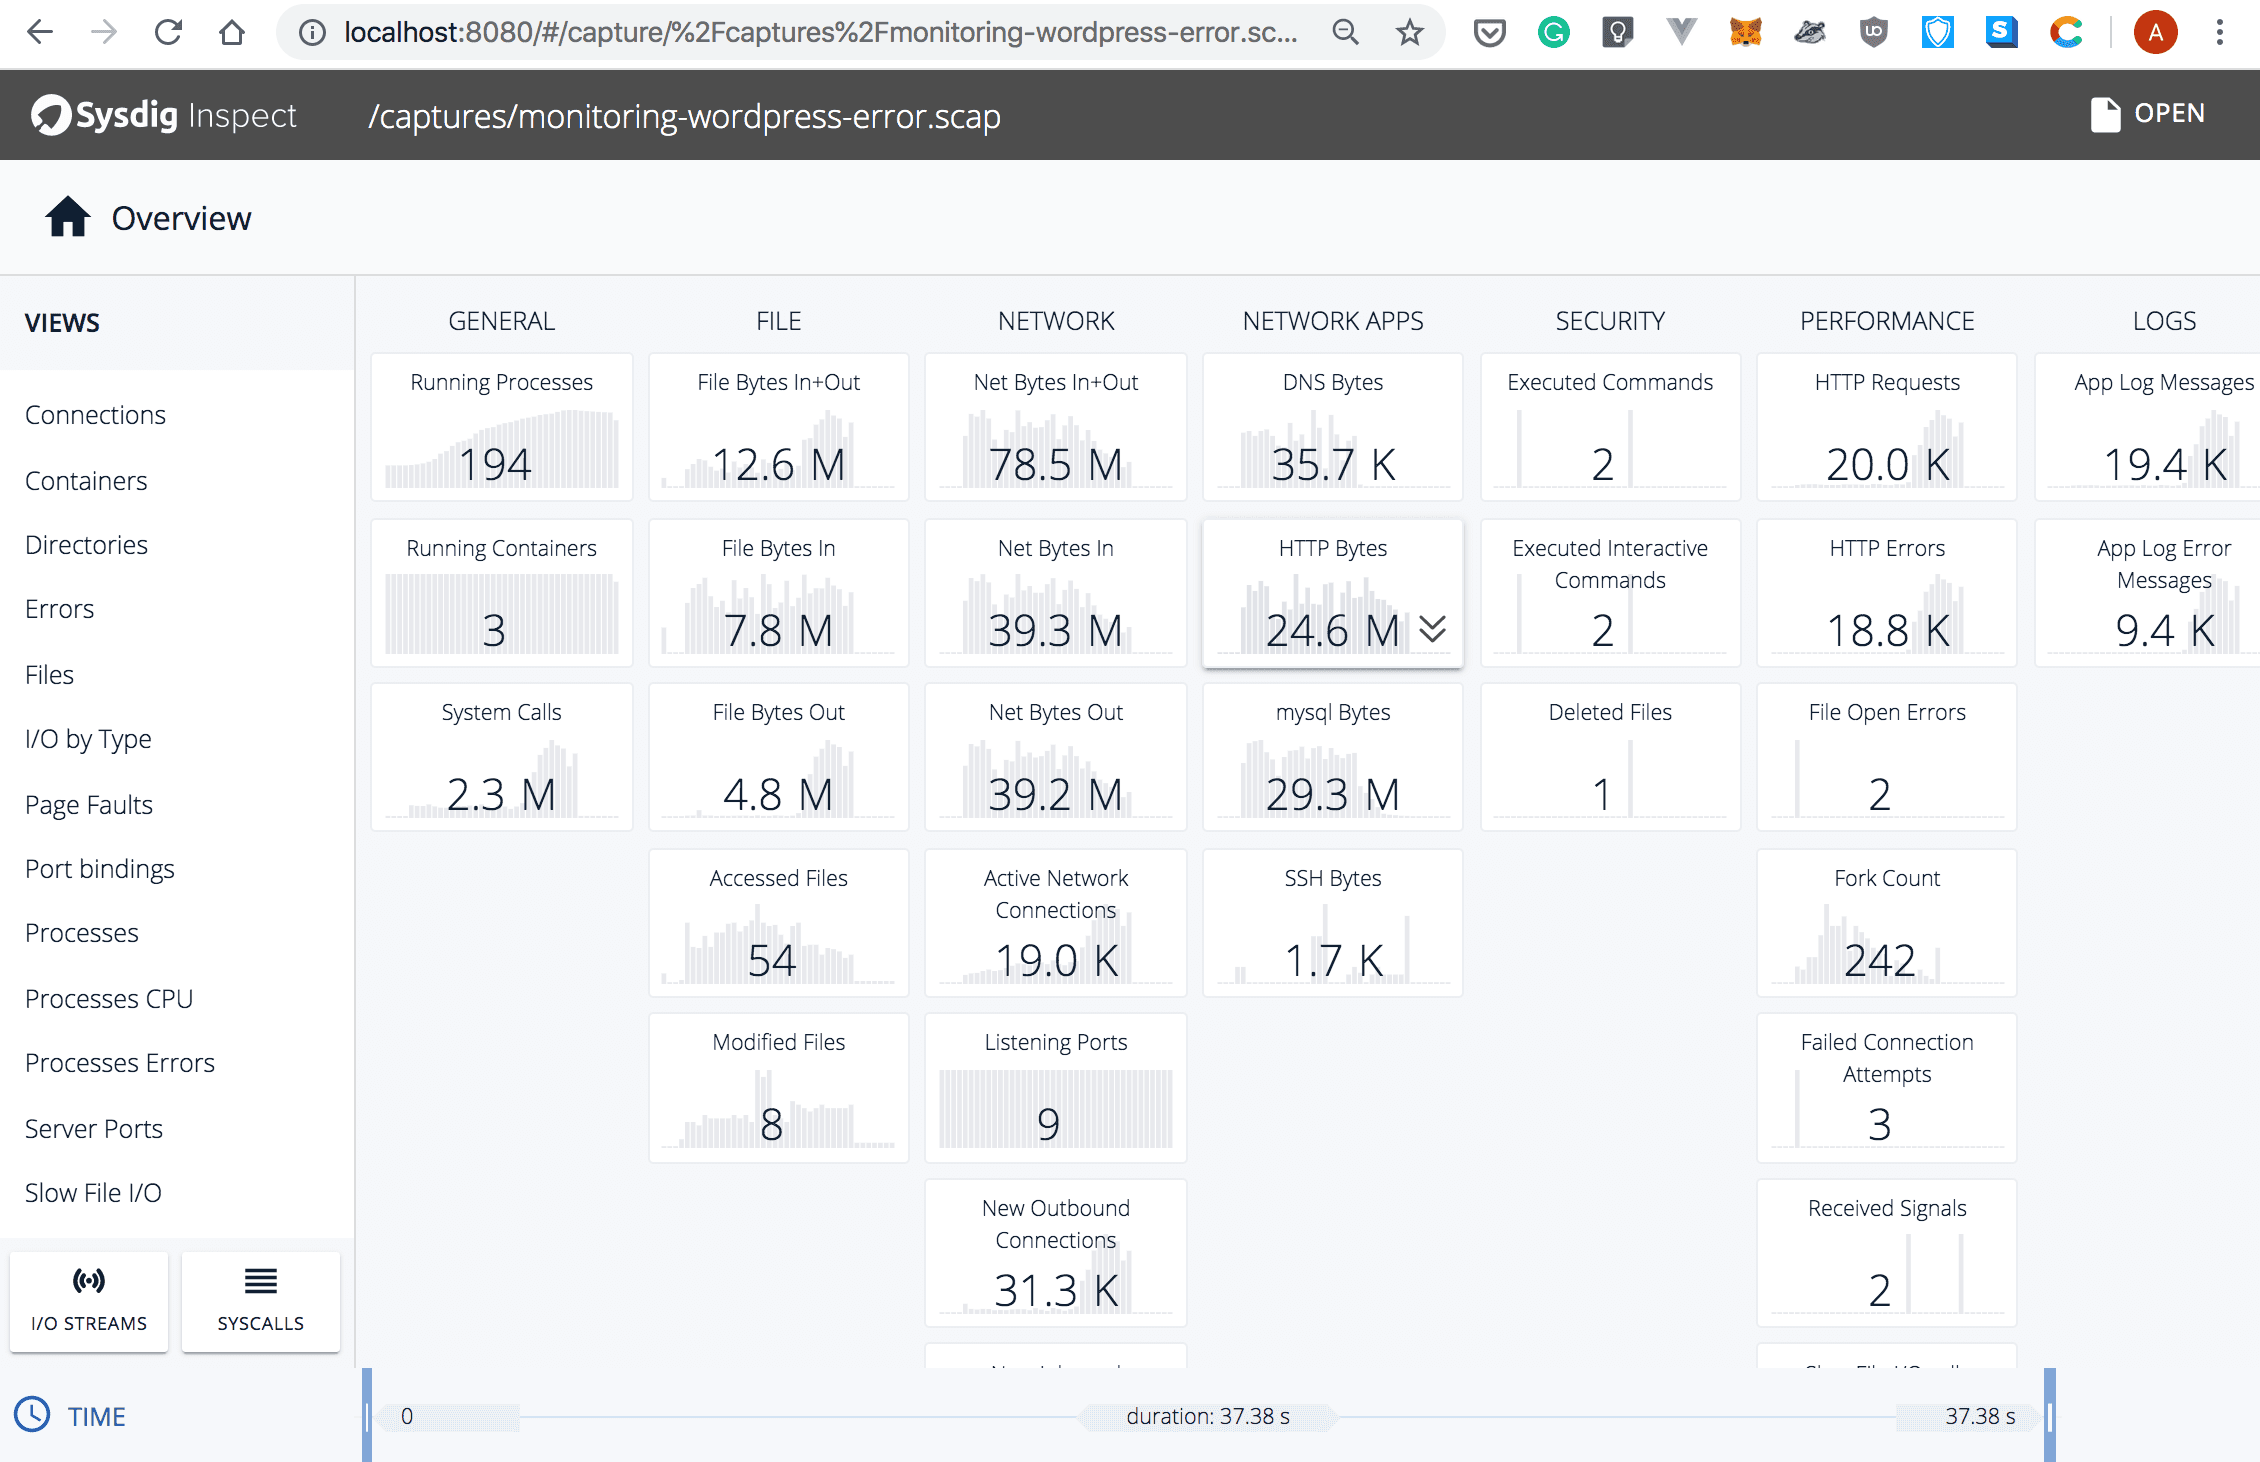2260x1462 pixels.
Task: Open Failed Connection Attempts tile
Action: [1887, 1087]
